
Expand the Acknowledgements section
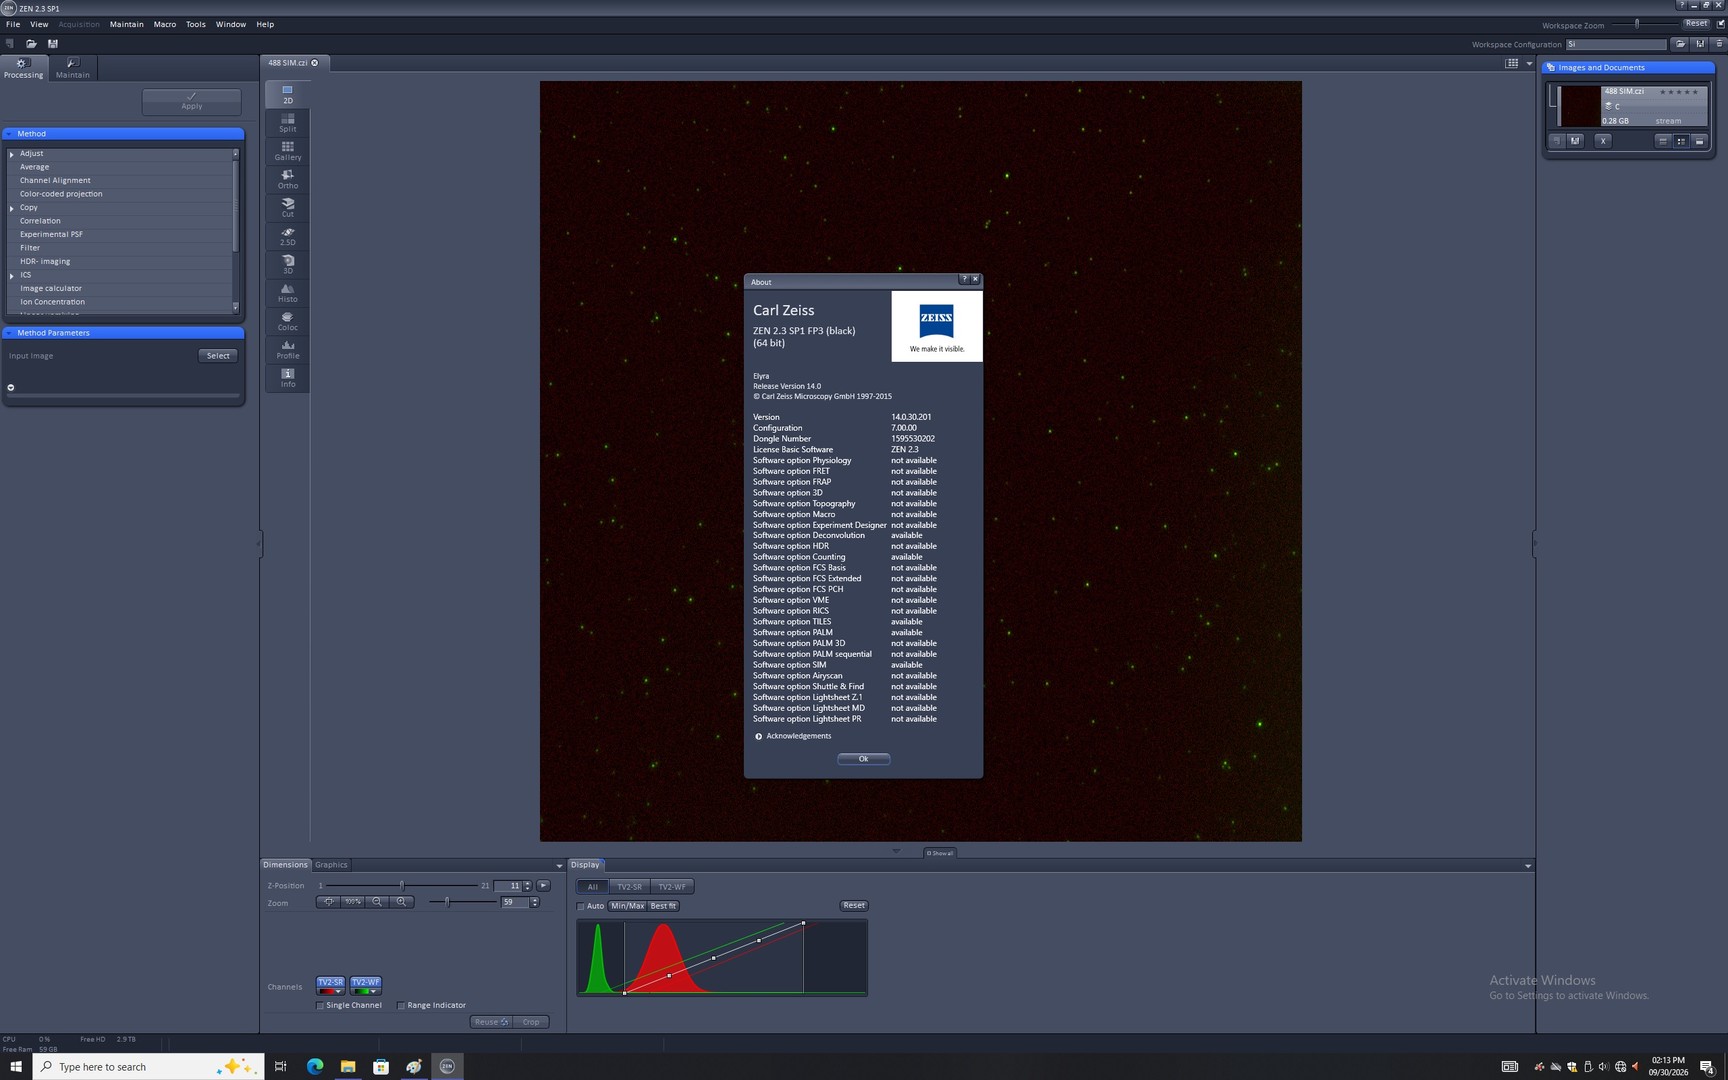759,736
